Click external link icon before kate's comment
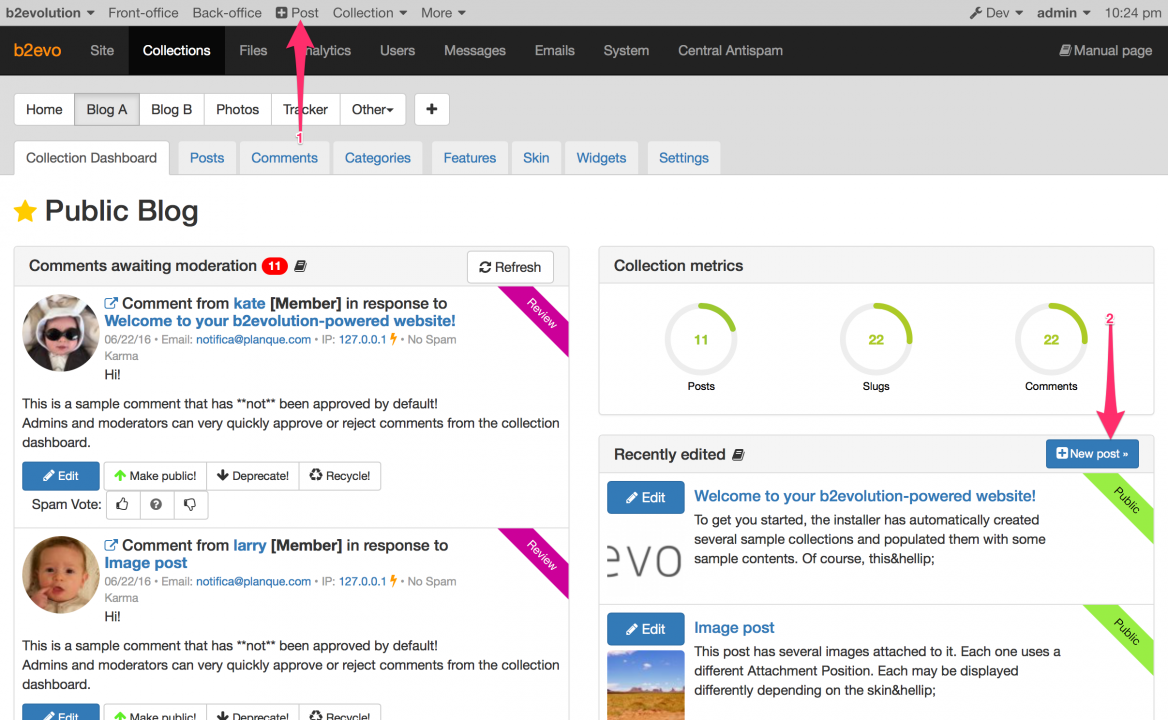 point(111,303)
